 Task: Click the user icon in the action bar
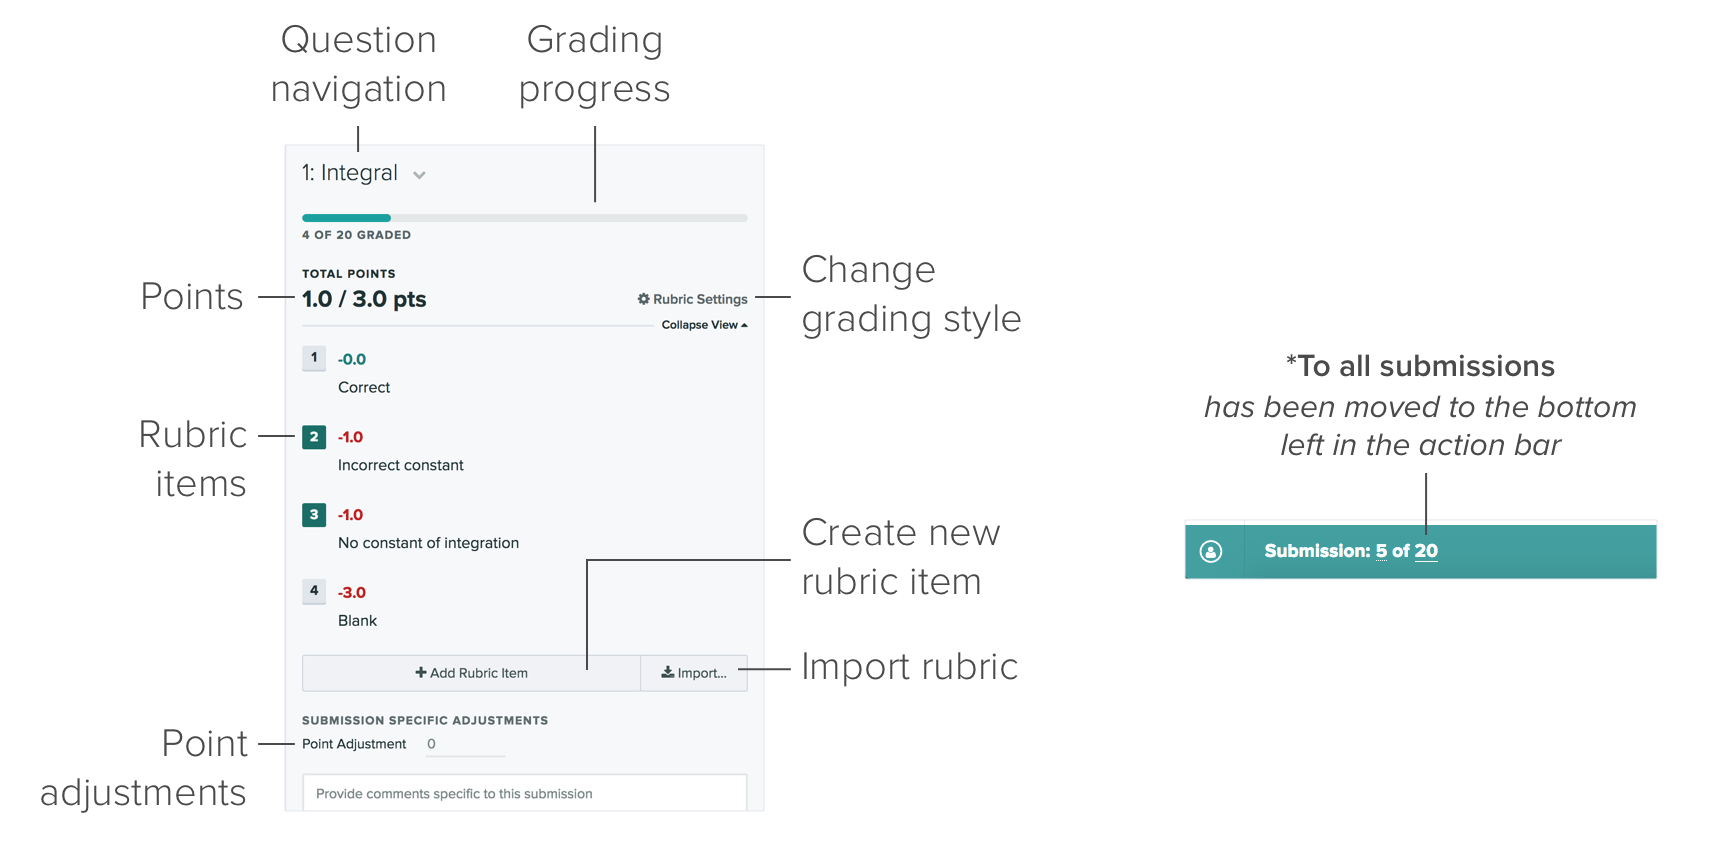coord(1211,551)
